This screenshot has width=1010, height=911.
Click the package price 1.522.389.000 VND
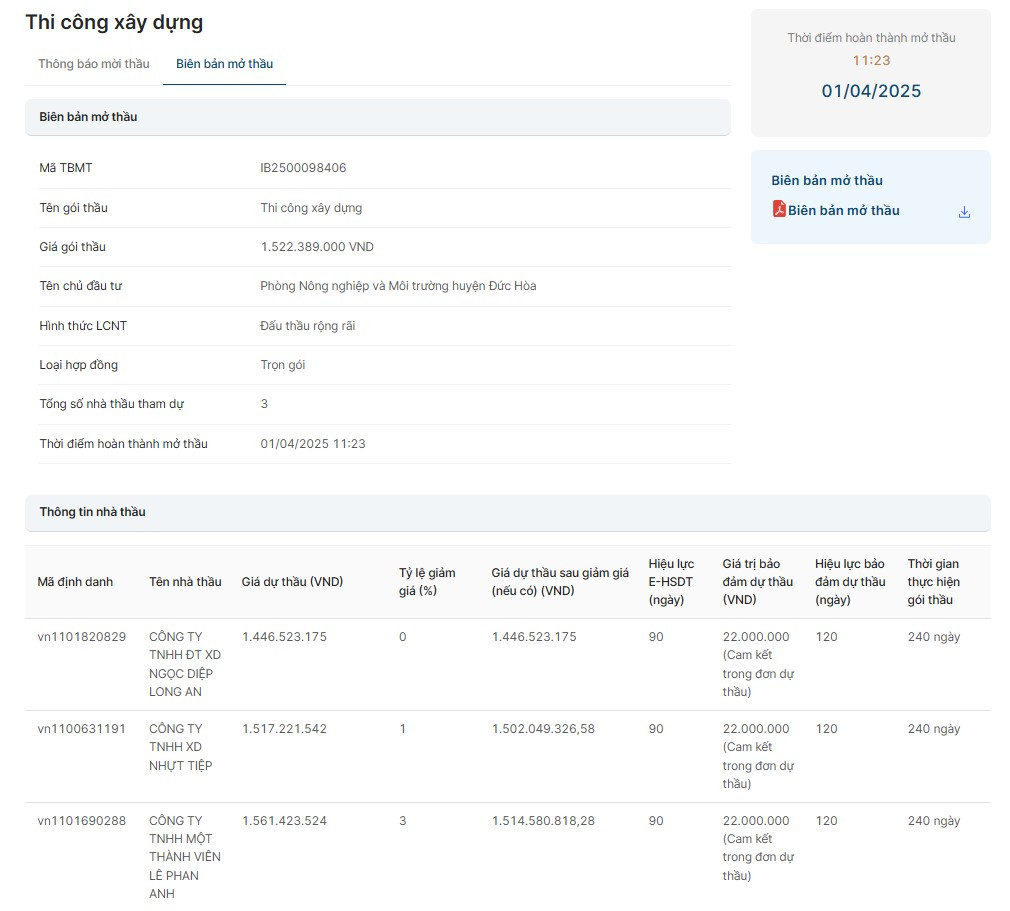tap(317, 247)
